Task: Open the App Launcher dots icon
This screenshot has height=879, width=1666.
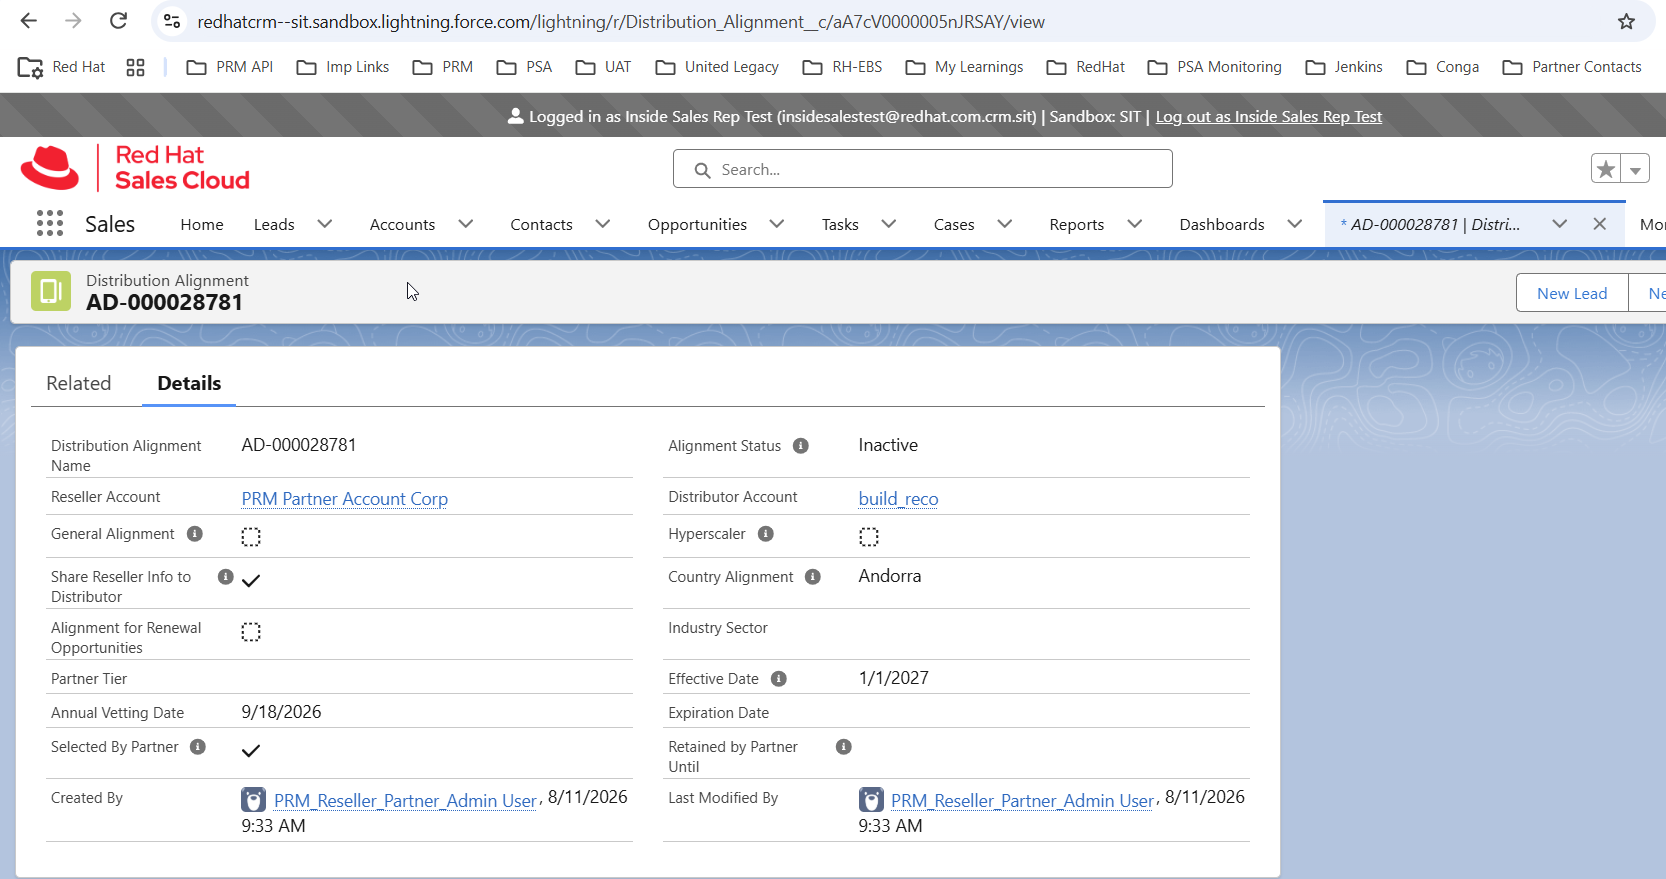Action: (50, 223)
